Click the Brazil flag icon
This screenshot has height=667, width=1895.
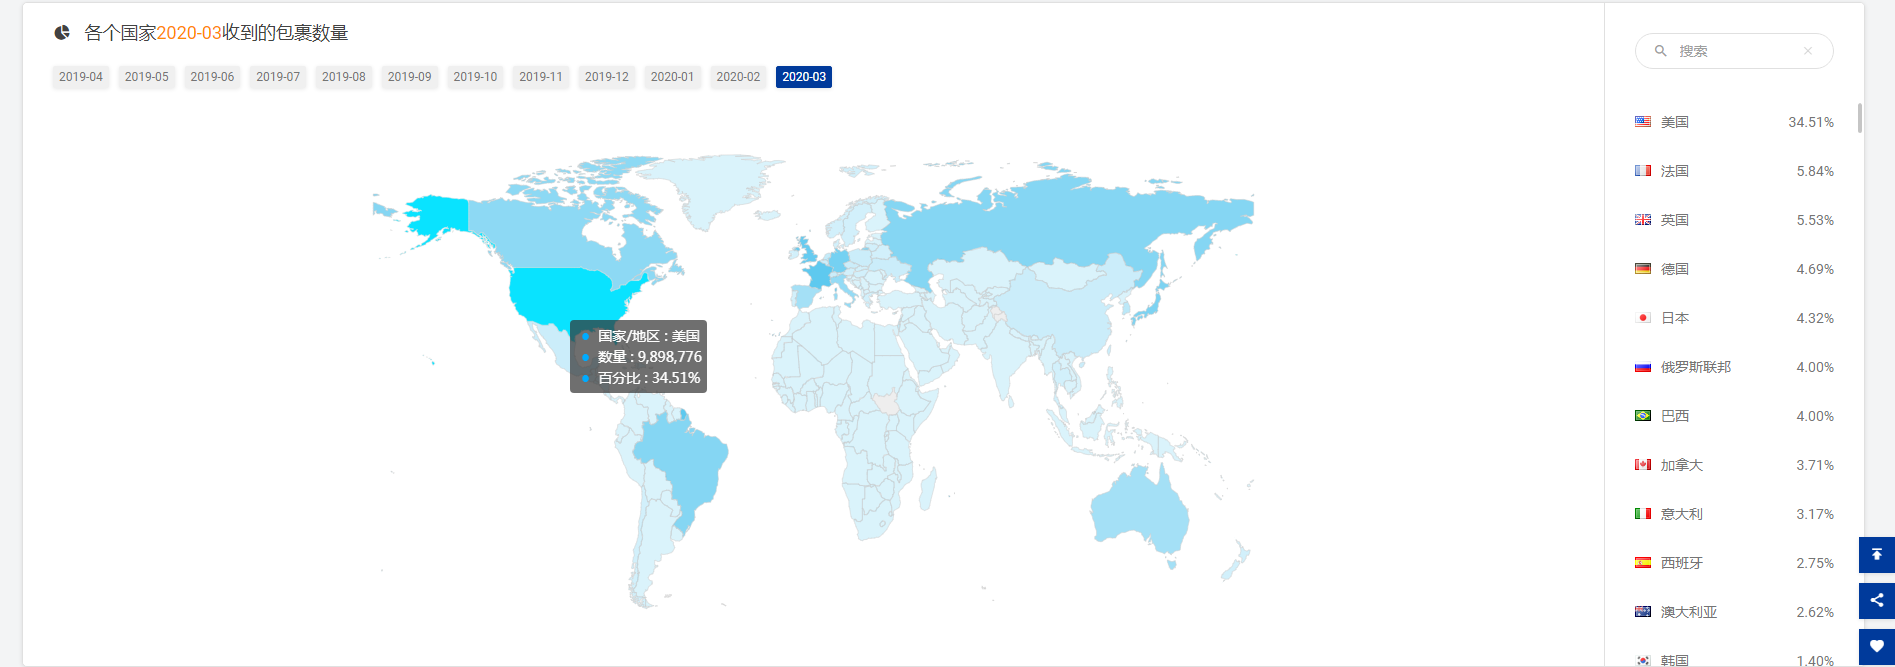(x=1642, y=416)
